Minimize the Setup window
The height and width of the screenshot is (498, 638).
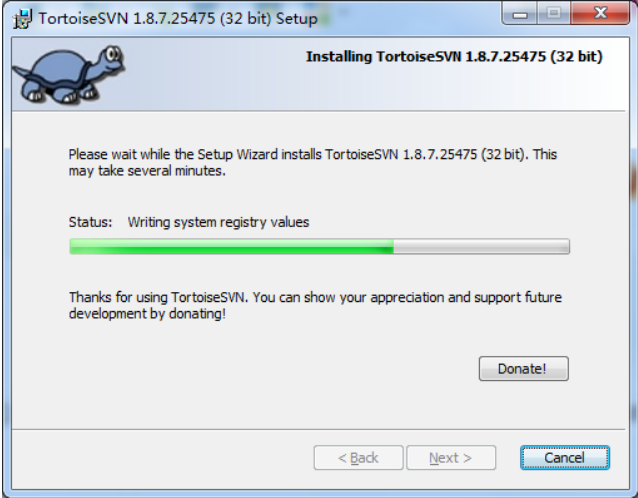click(x=520, y=14)
